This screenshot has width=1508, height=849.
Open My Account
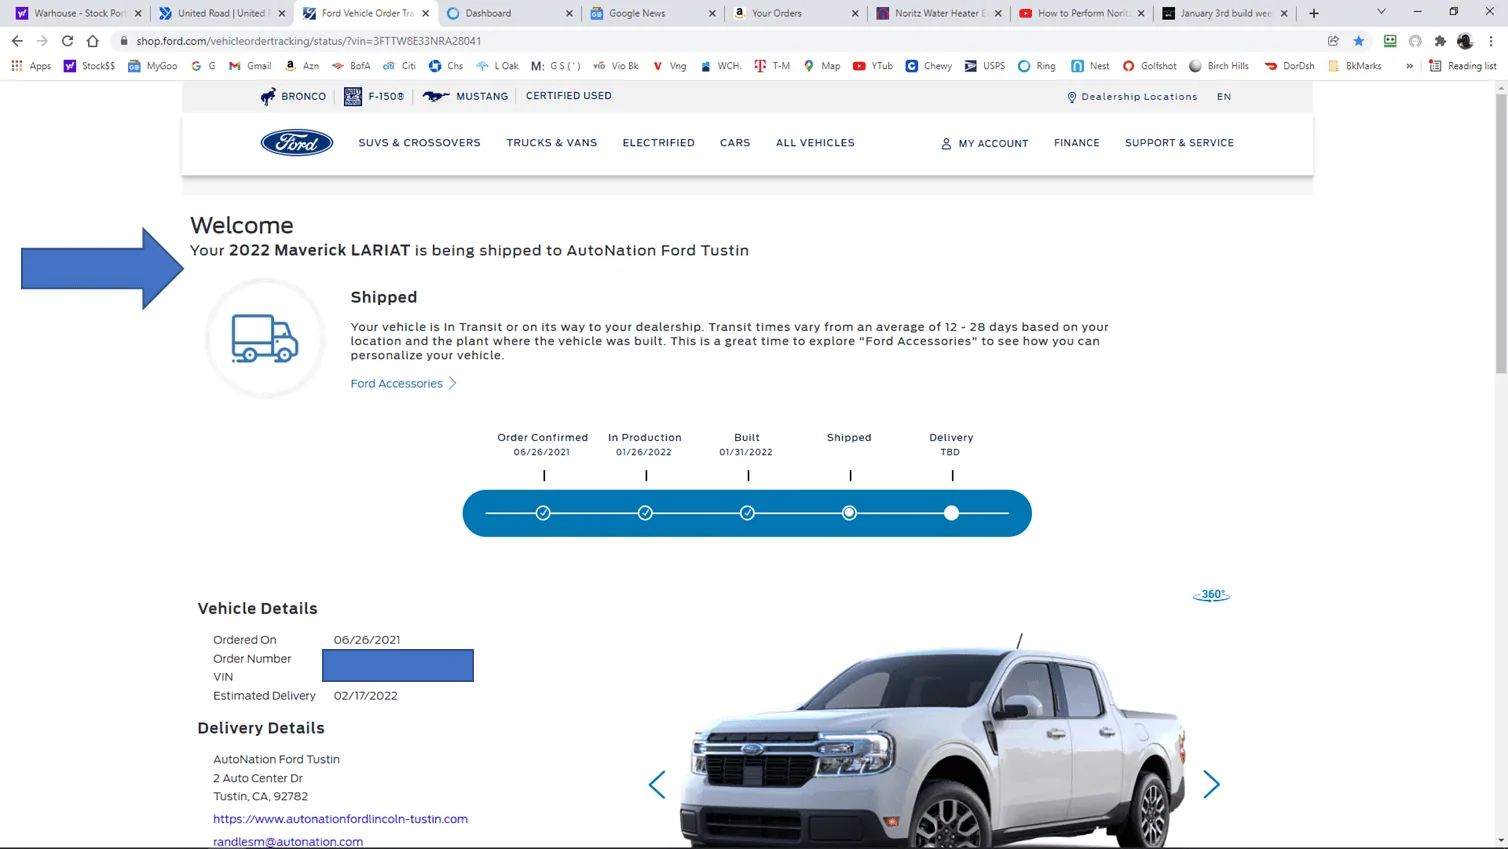(985, 144)
